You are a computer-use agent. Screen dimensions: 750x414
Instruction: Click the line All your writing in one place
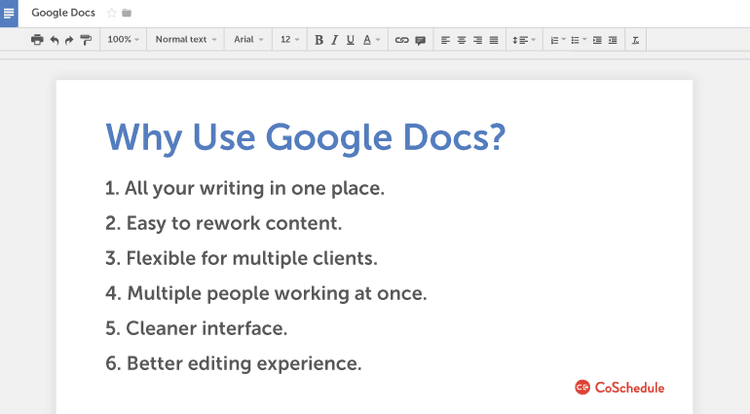tap(245, 188)
